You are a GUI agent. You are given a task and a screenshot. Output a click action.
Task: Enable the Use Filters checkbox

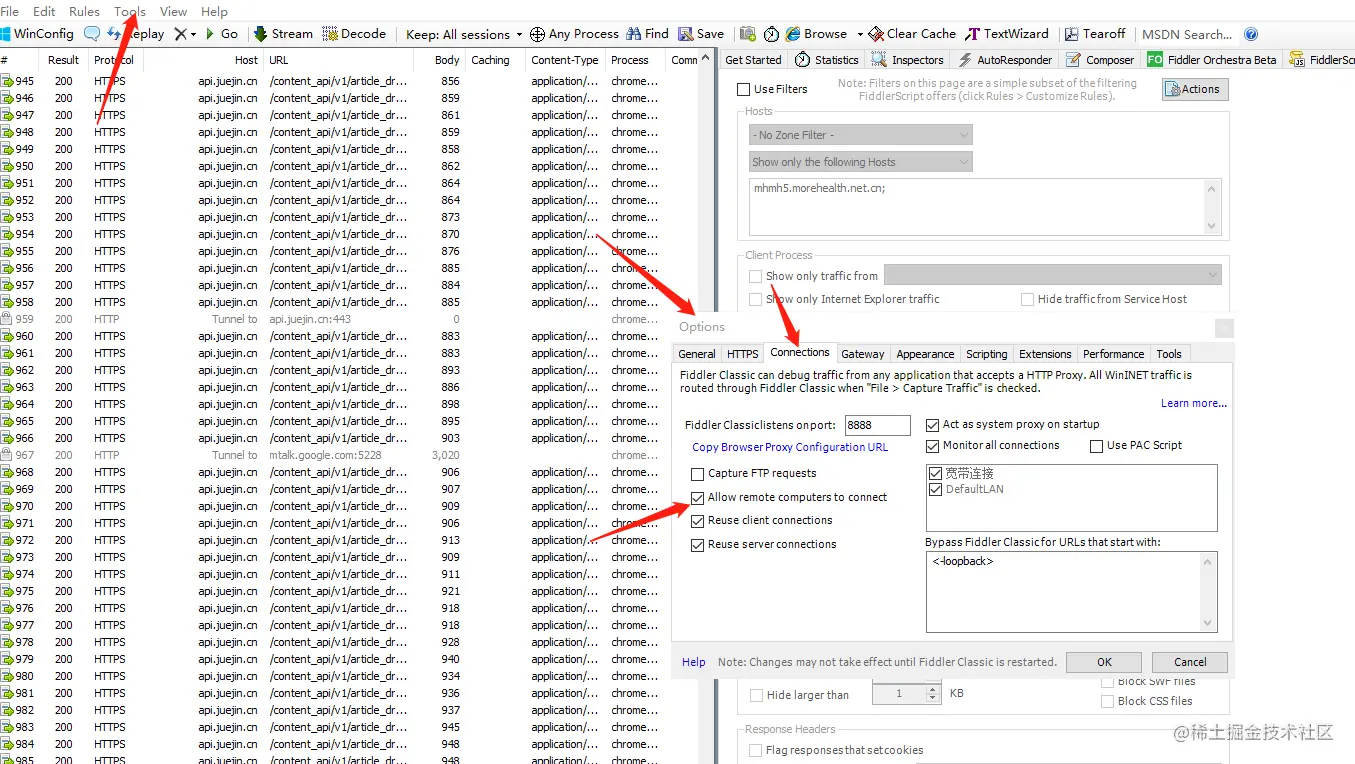click(745, 89)
